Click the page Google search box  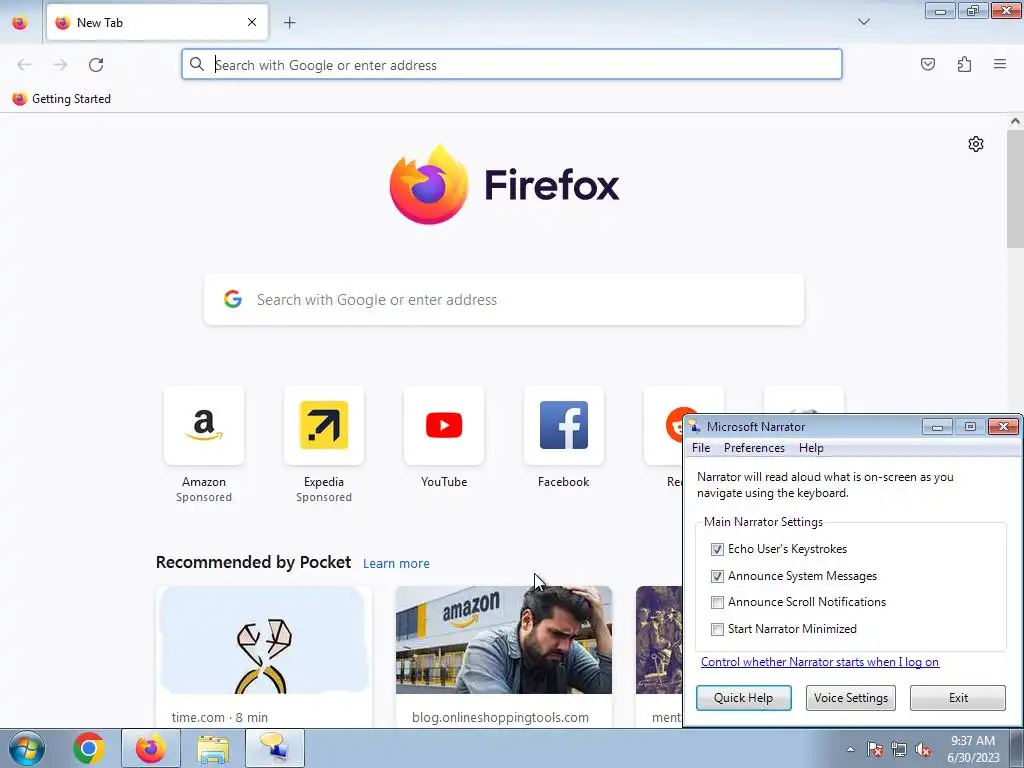[504, 300]
